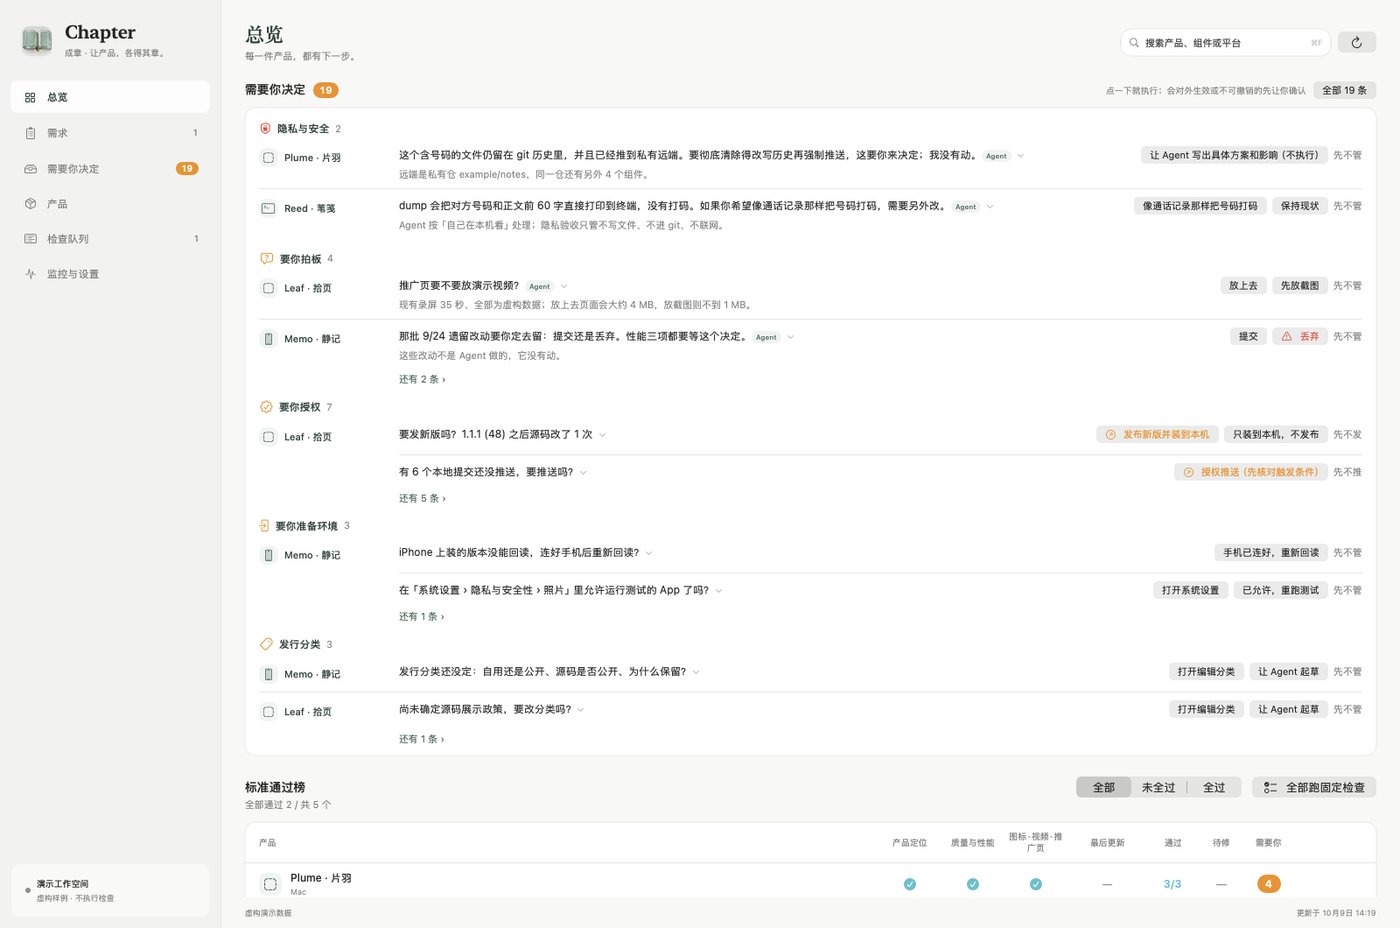Click the 需要你决定 sidebar inbox icon

click(x=30, y=169)
